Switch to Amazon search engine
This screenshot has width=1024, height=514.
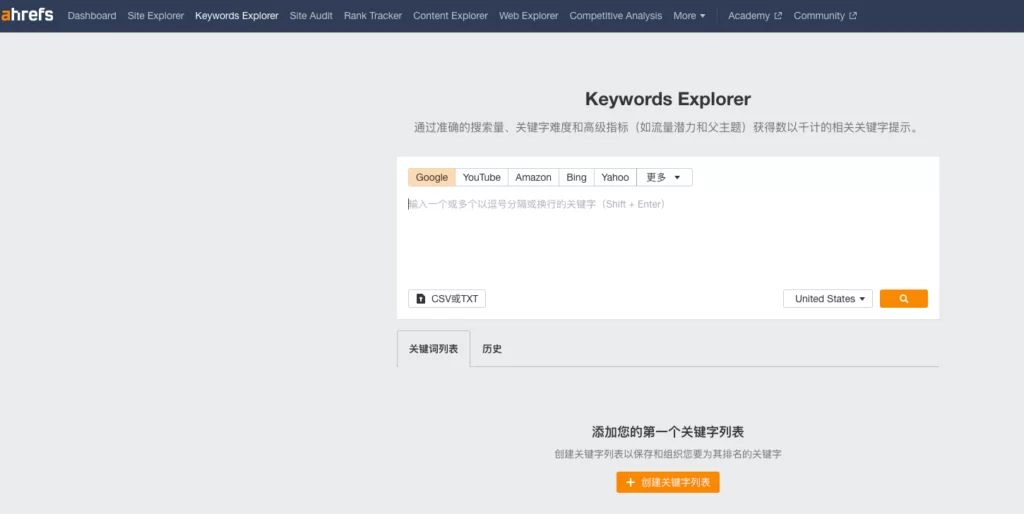533,177
